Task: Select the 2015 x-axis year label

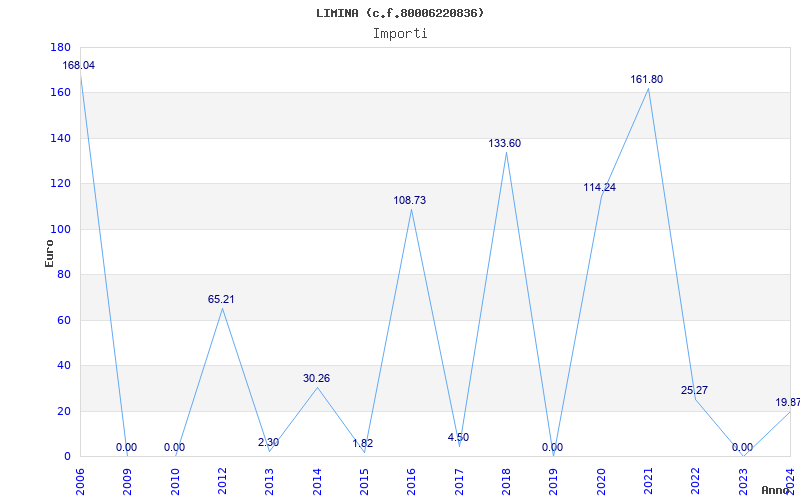Action: [364, 482]
